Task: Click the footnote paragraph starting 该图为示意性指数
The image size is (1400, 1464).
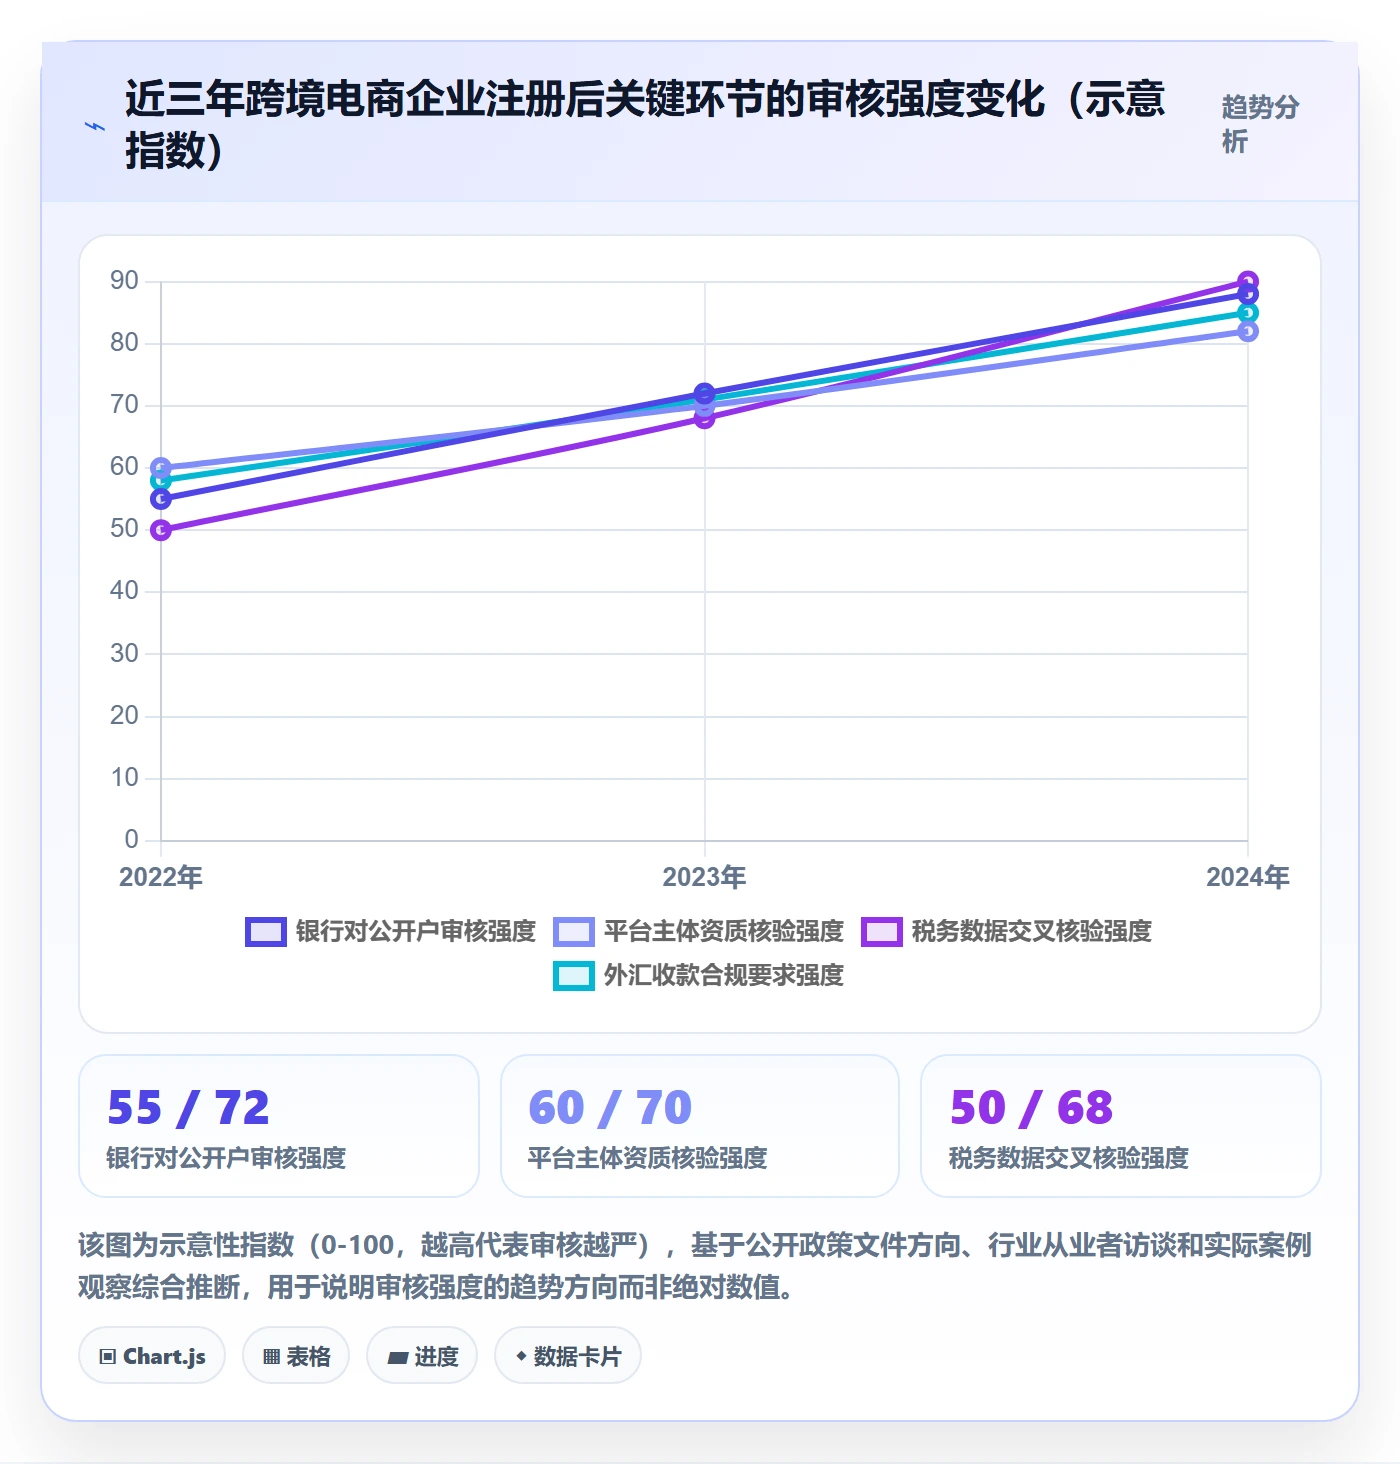Action: coord(695,1266)
